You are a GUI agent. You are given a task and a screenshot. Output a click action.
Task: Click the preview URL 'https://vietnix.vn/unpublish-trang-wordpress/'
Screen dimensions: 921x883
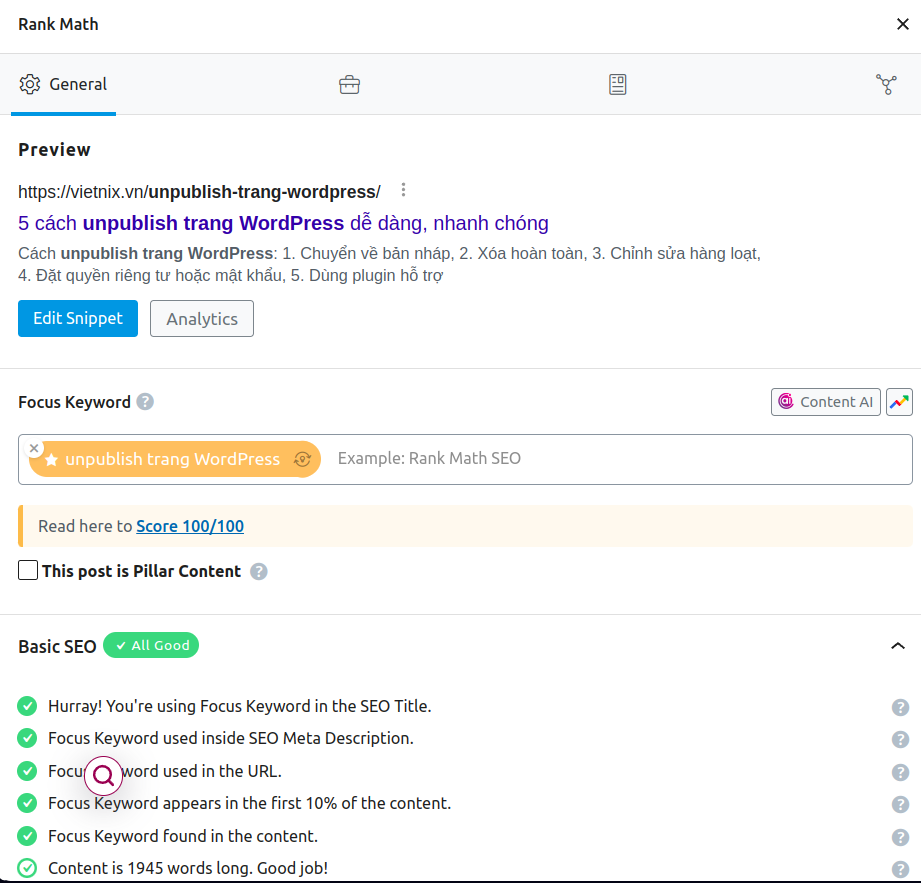tap(199, 192)
